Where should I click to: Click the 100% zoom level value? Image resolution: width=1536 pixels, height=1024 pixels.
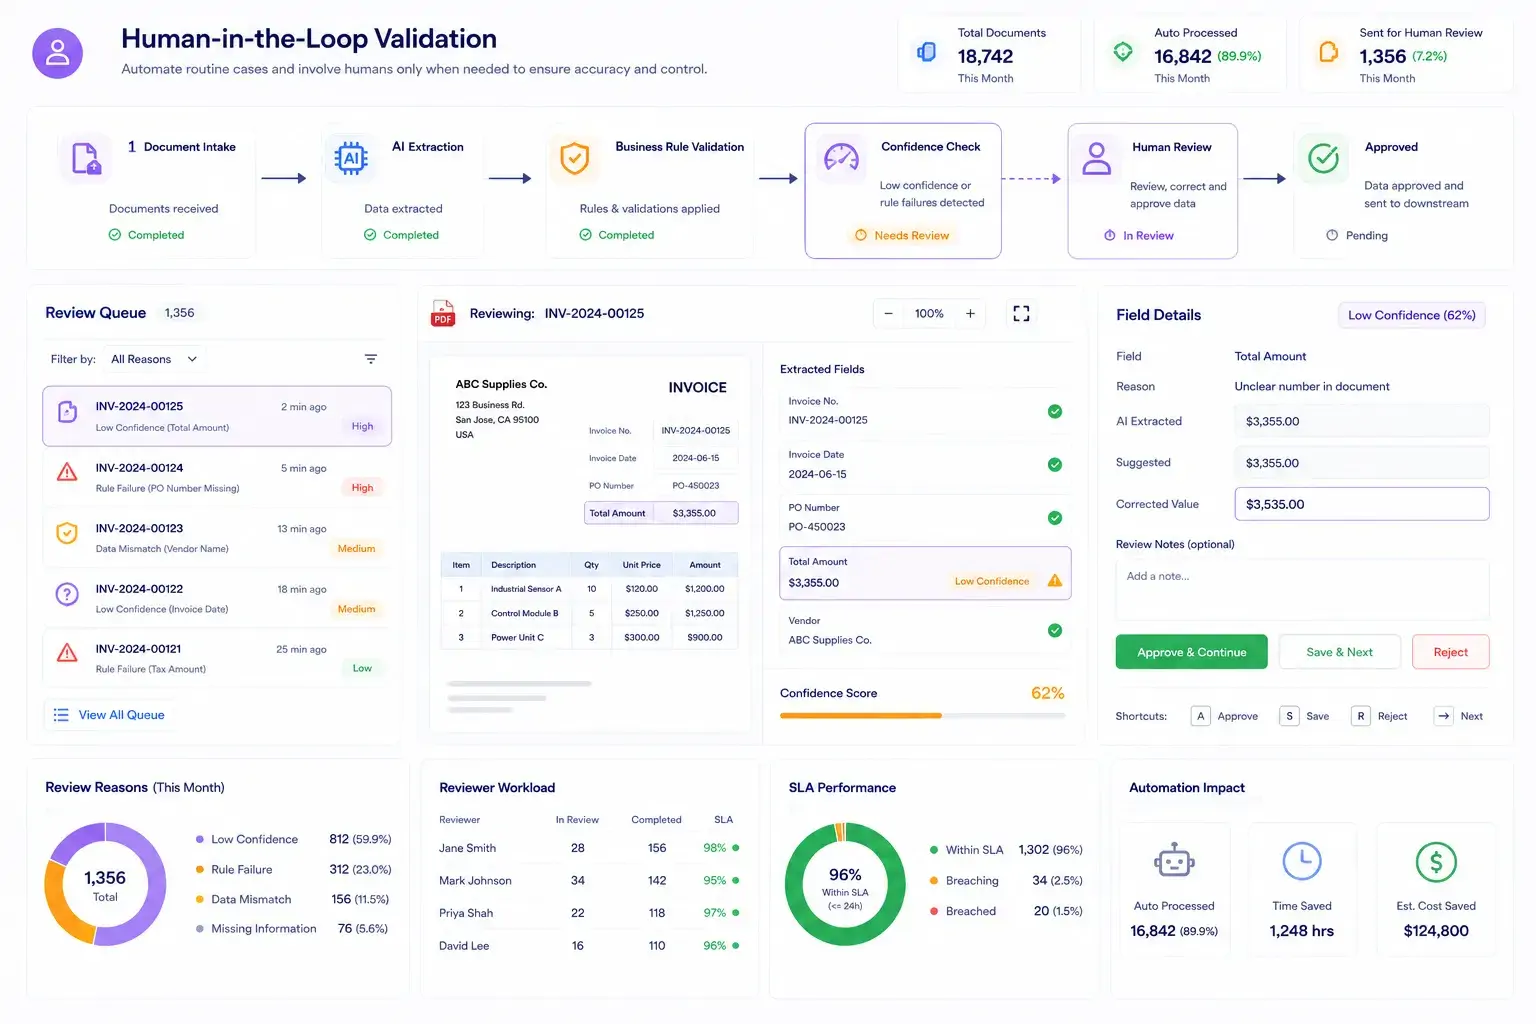point(929,314)
